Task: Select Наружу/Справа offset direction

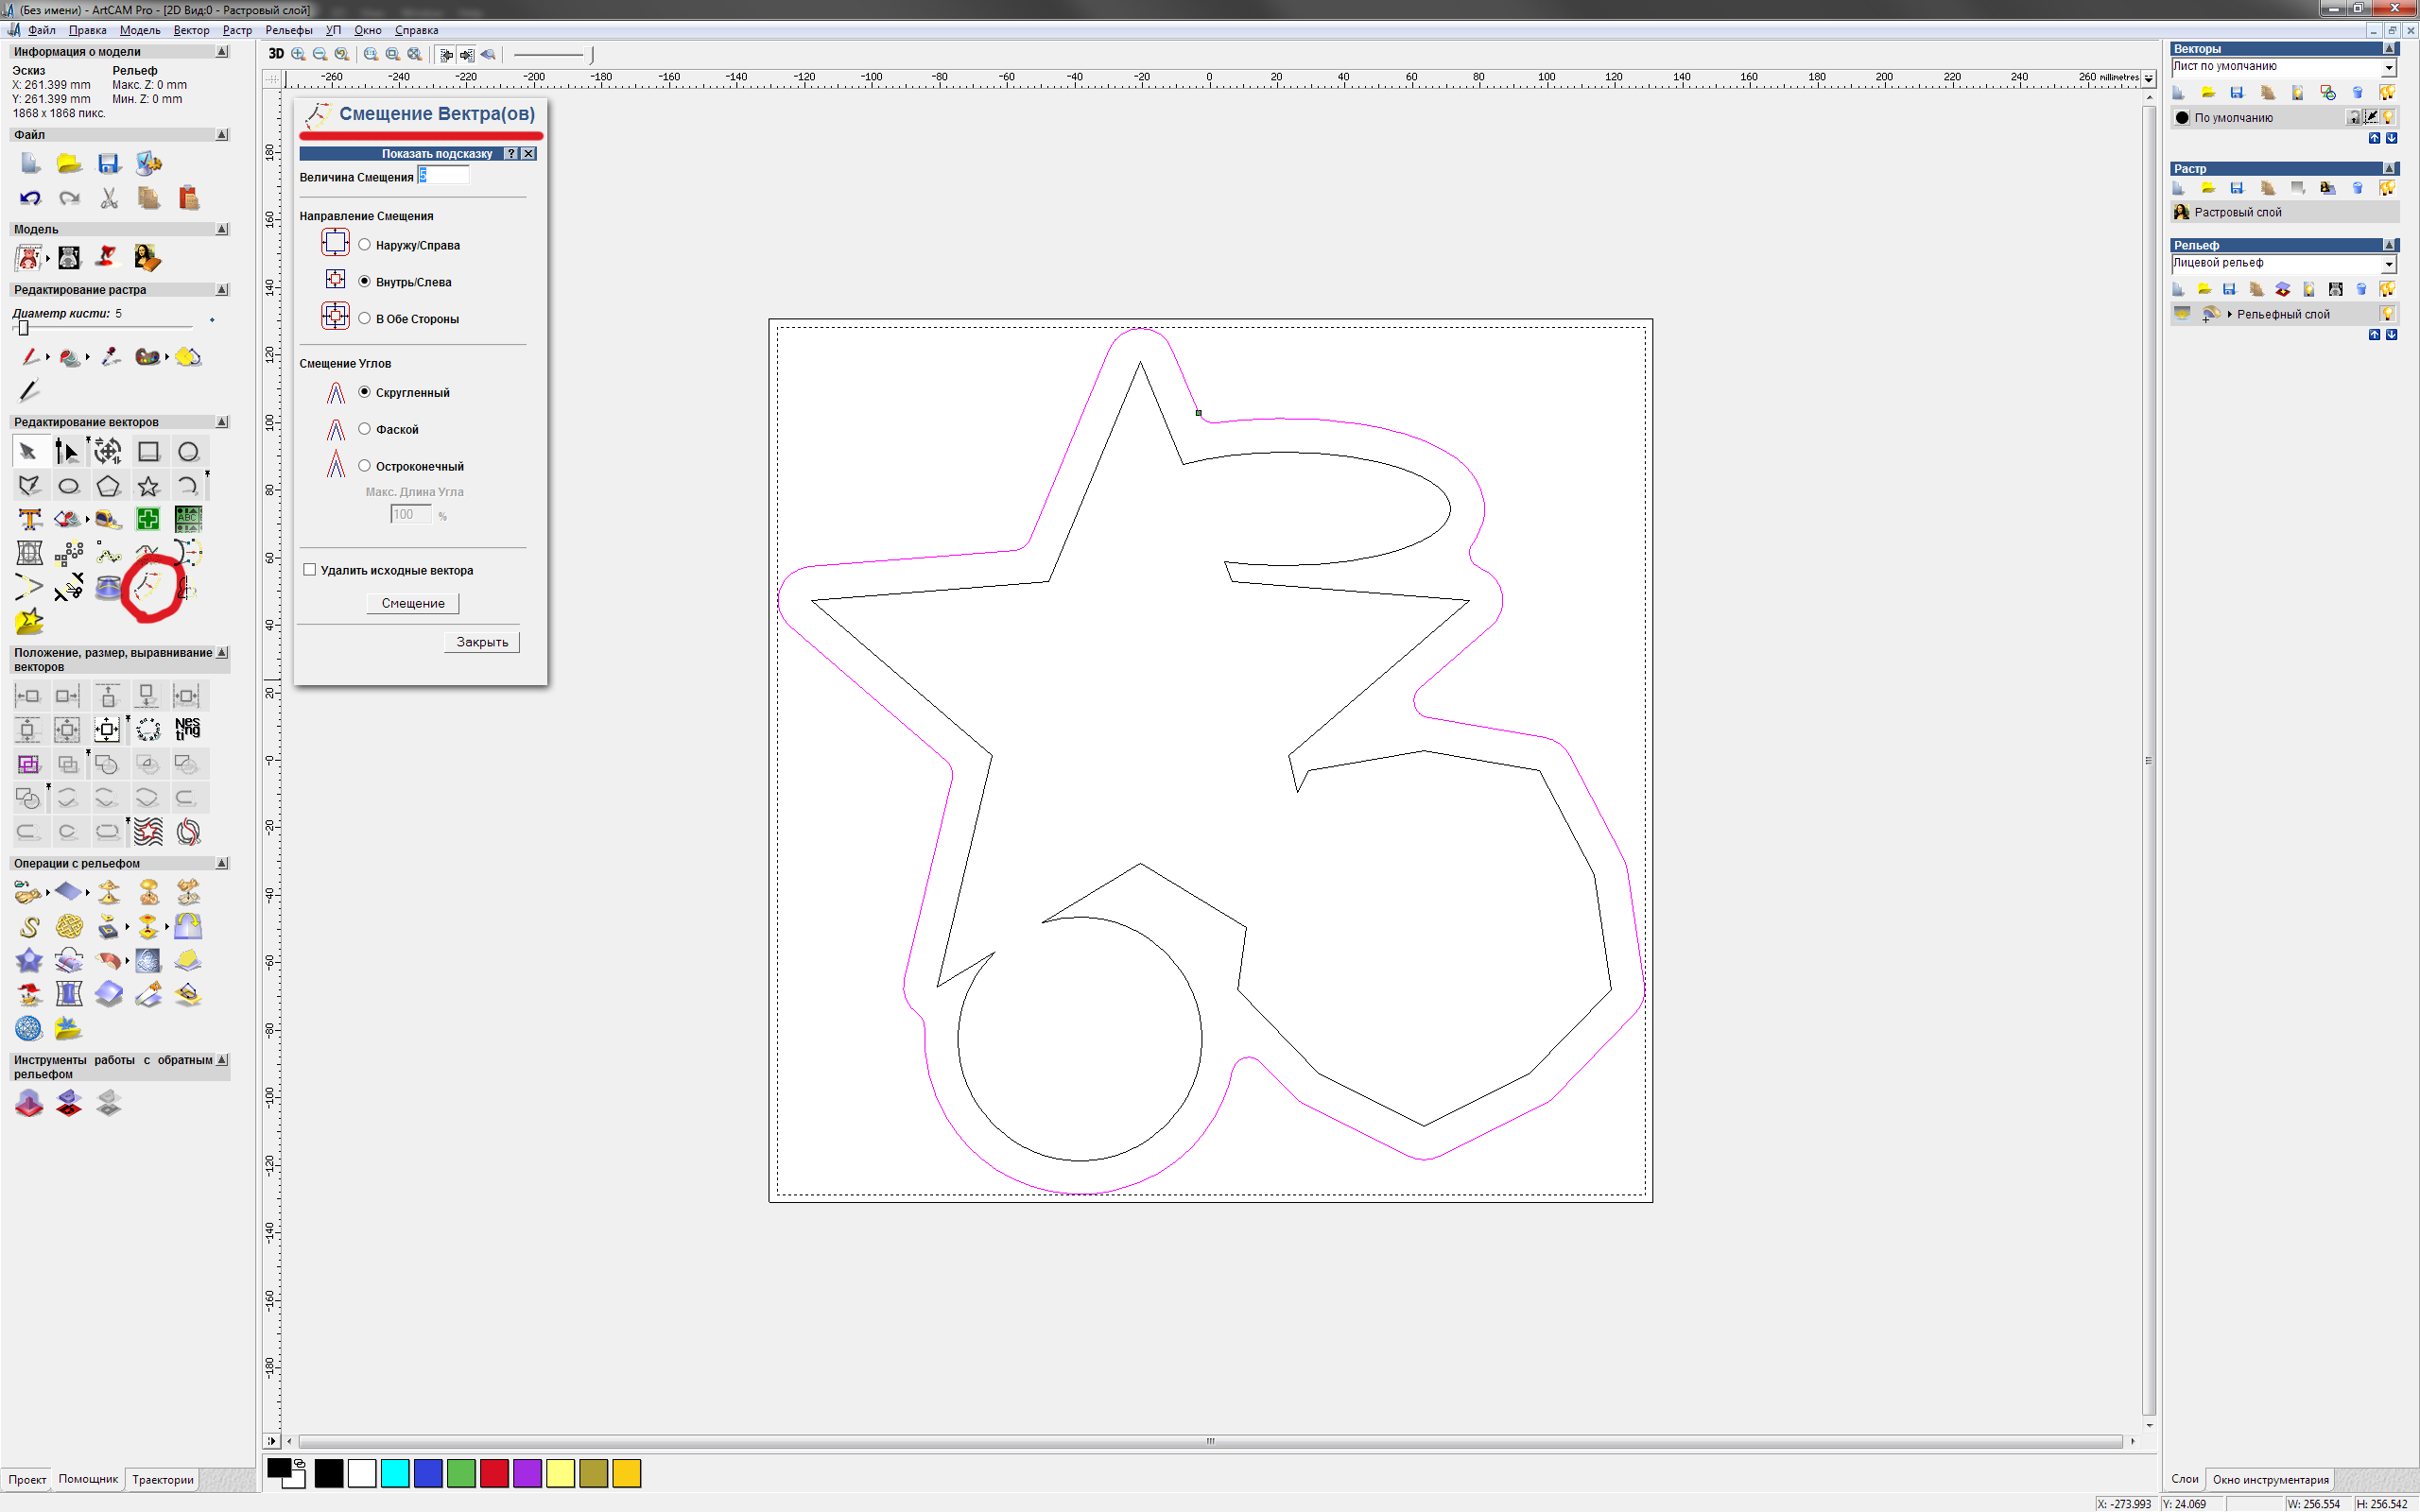Action: coord(365,245)
